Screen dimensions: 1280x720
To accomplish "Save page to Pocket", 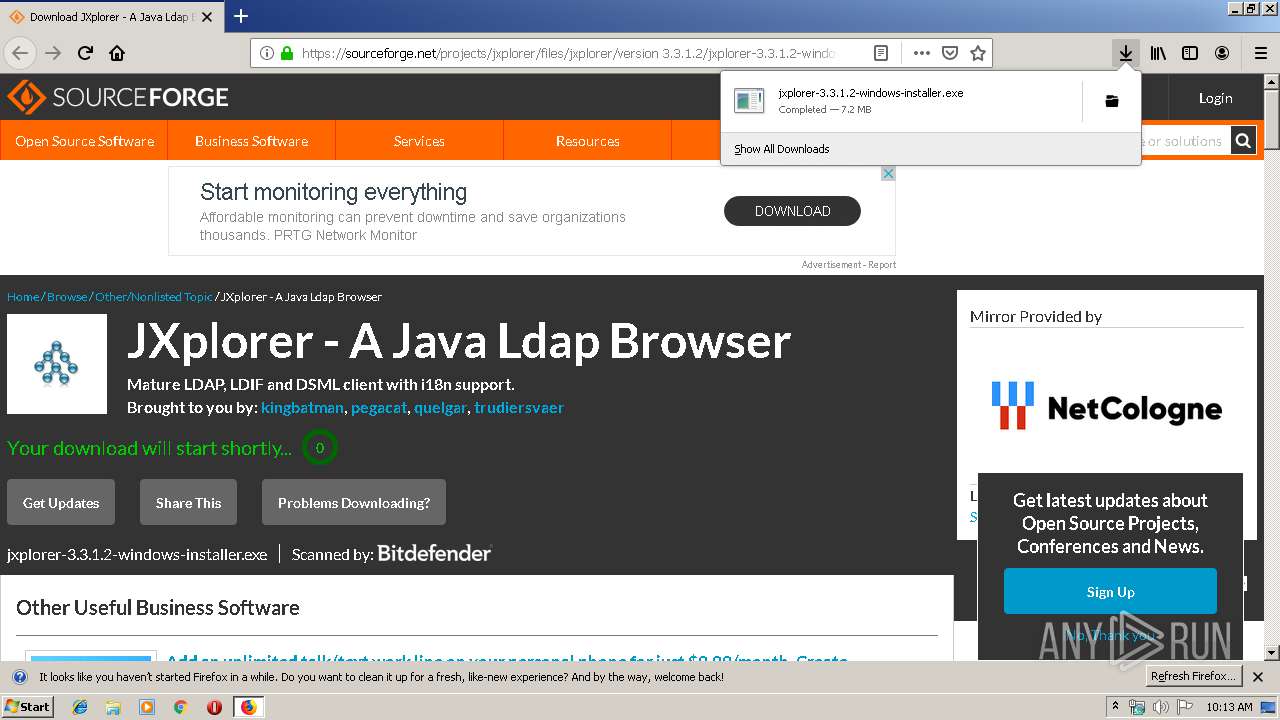I will pyautogui.click(x=950, y=53).
